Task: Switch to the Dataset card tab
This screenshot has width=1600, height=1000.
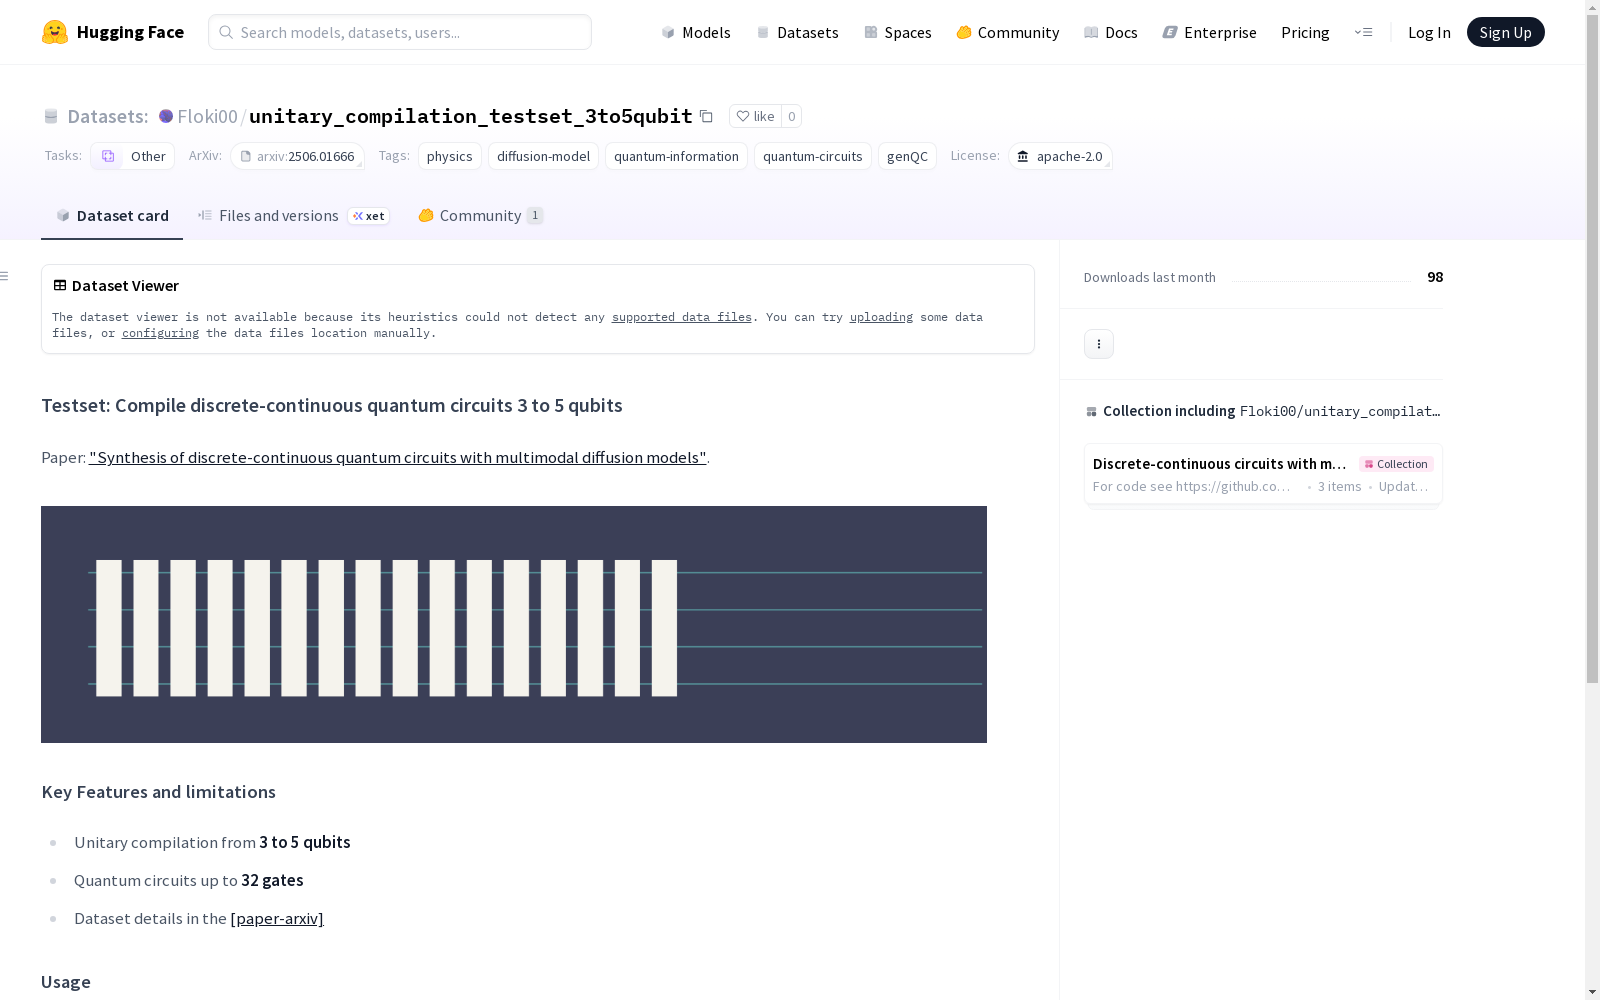Action: 112,215
